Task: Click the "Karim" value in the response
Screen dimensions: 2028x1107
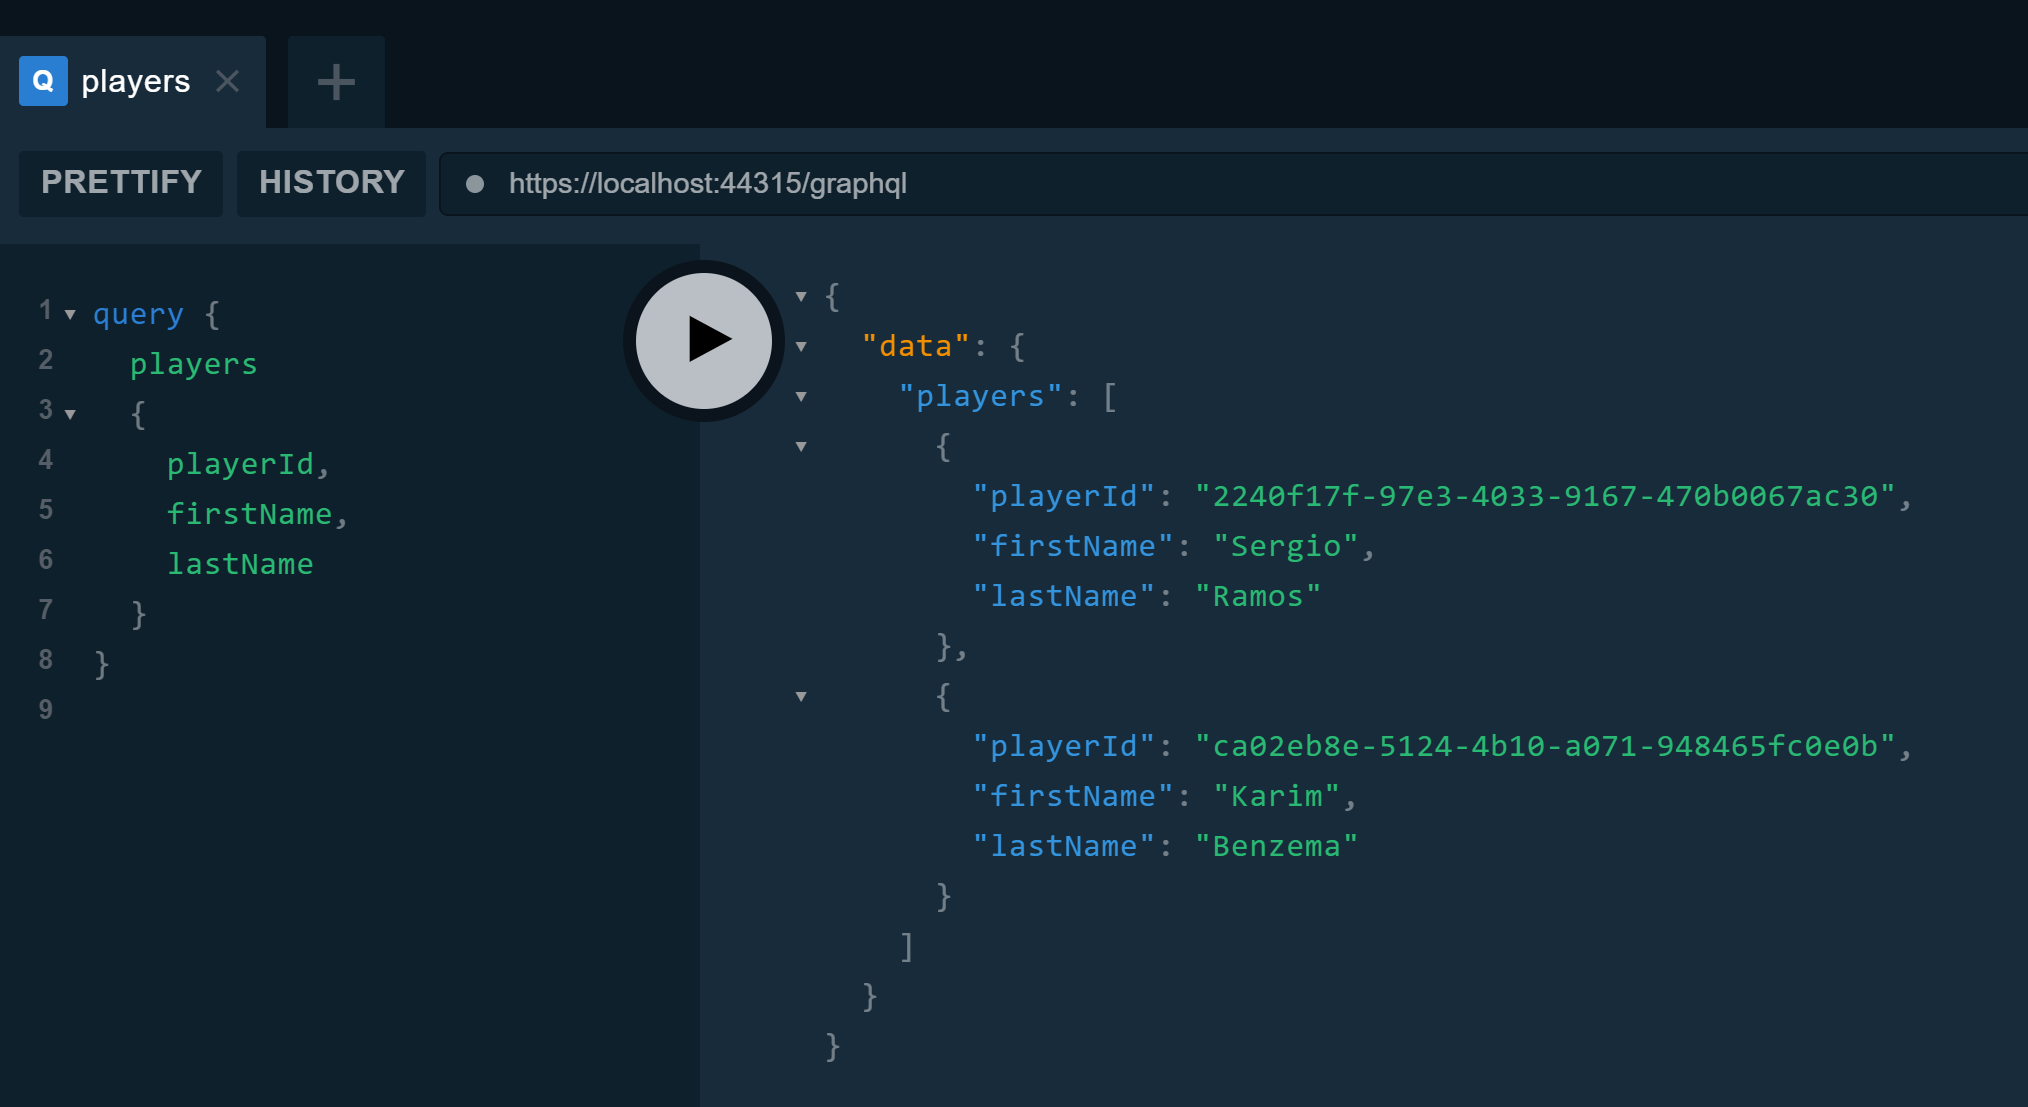Action: (1277, 796)
